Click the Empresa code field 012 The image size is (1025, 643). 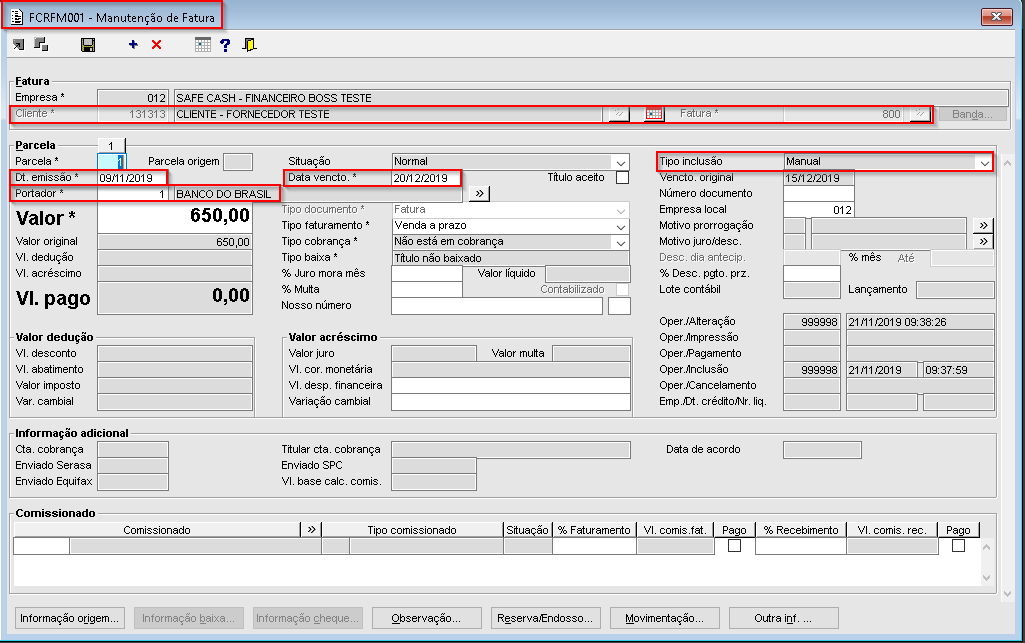pos(133,97)
